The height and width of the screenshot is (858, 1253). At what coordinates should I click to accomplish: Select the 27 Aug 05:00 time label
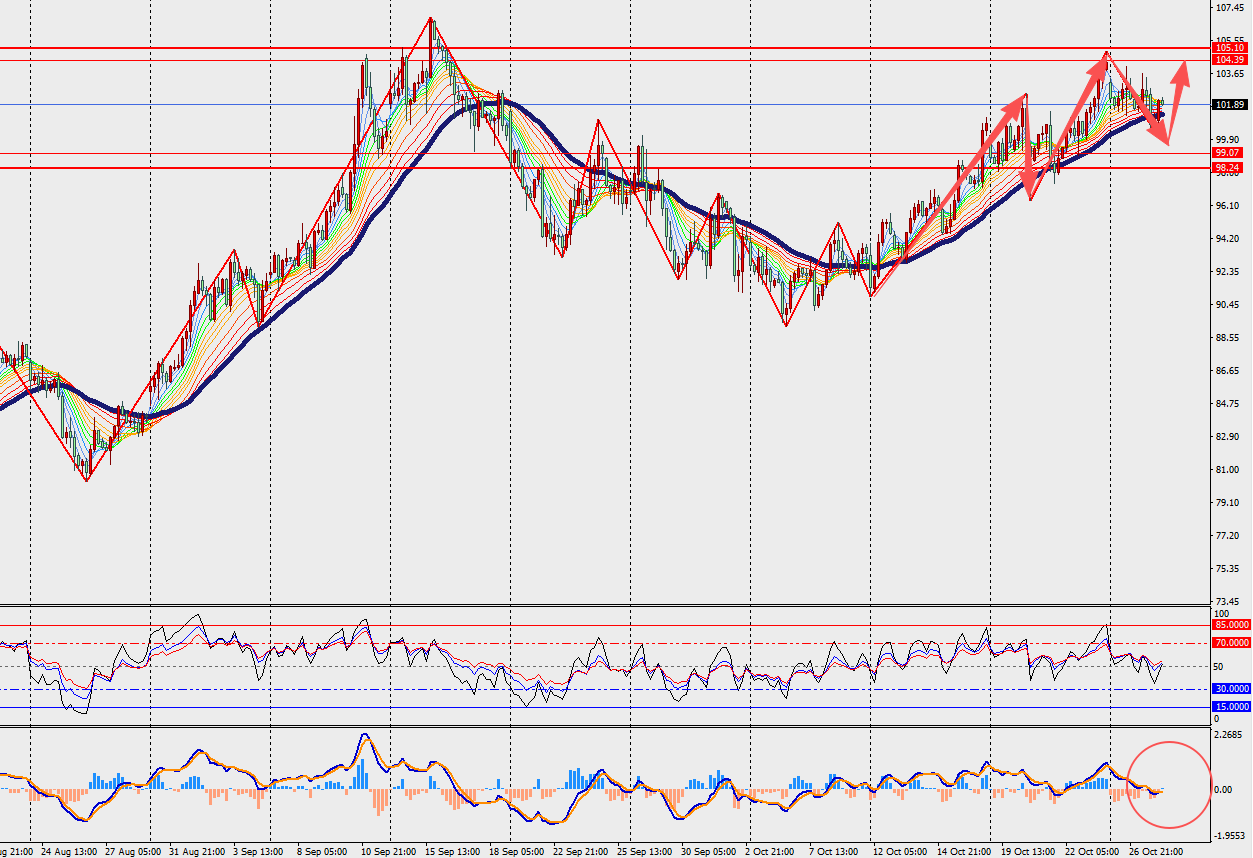[x=134, y=851]
